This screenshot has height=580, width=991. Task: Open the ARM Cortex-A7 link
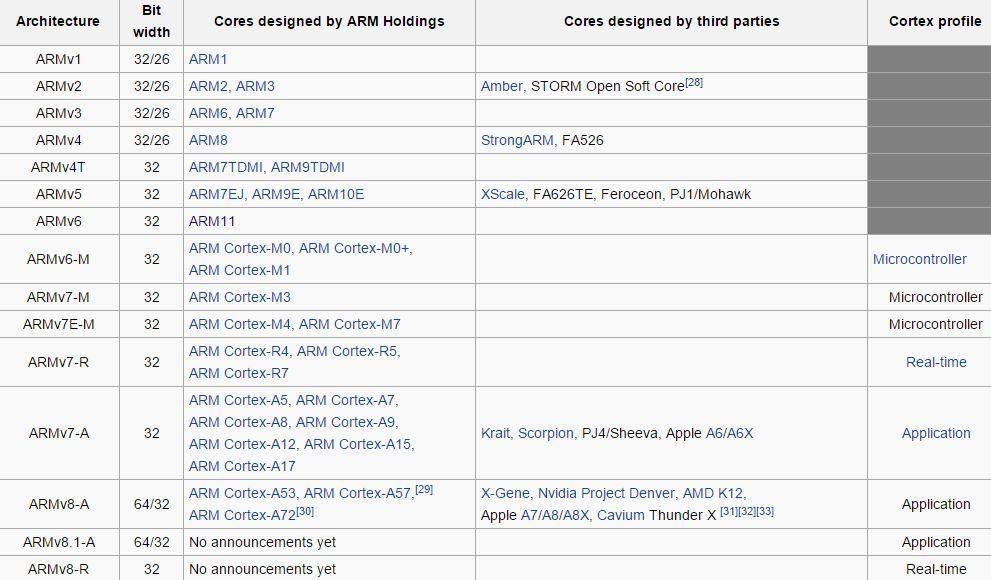coord(345,401)
